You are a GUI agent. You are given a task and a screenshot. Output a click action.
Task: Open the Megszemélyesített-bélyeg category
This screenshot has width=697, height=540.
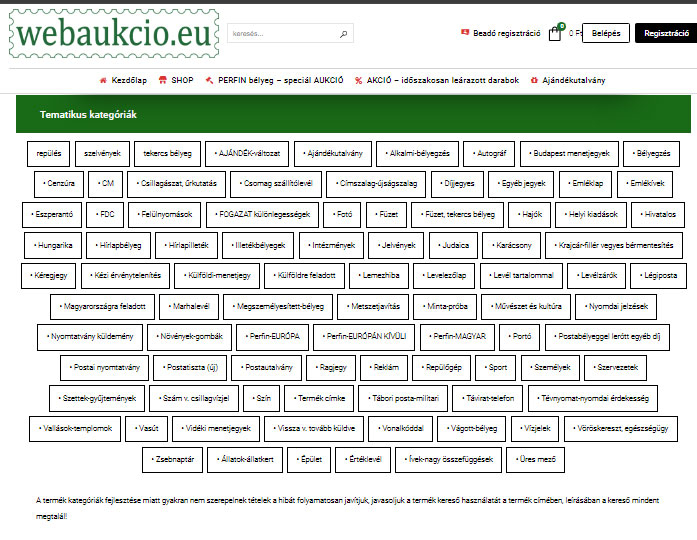coord(278,307)
